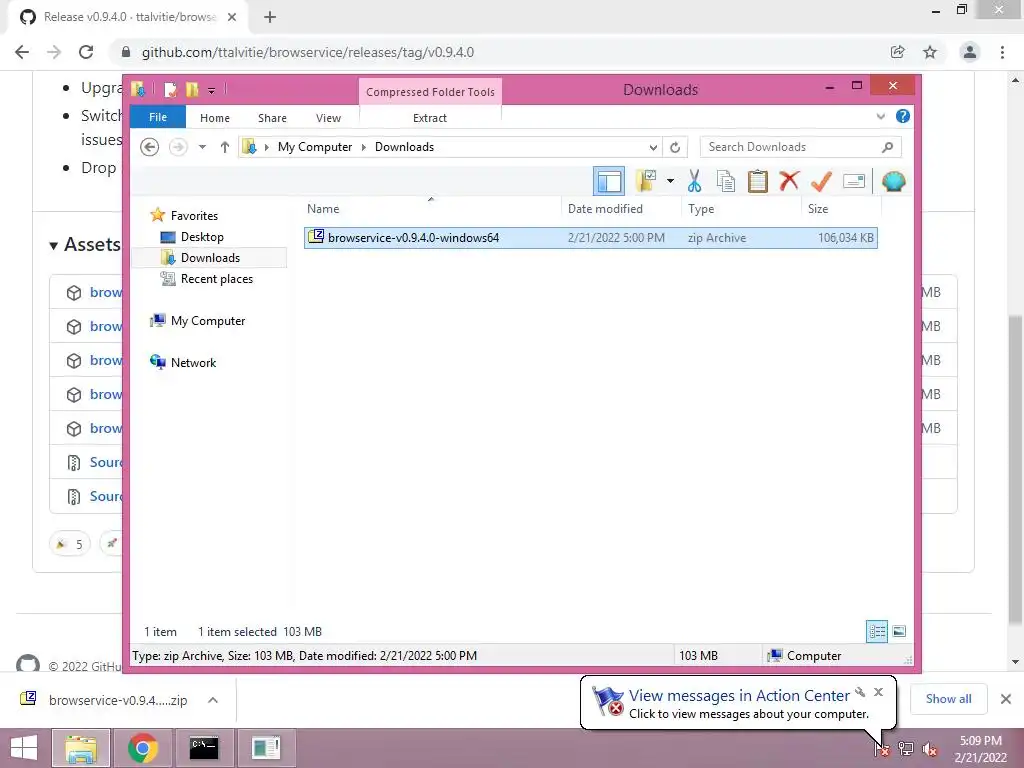Click into Search Downloads field

[793, 147]
